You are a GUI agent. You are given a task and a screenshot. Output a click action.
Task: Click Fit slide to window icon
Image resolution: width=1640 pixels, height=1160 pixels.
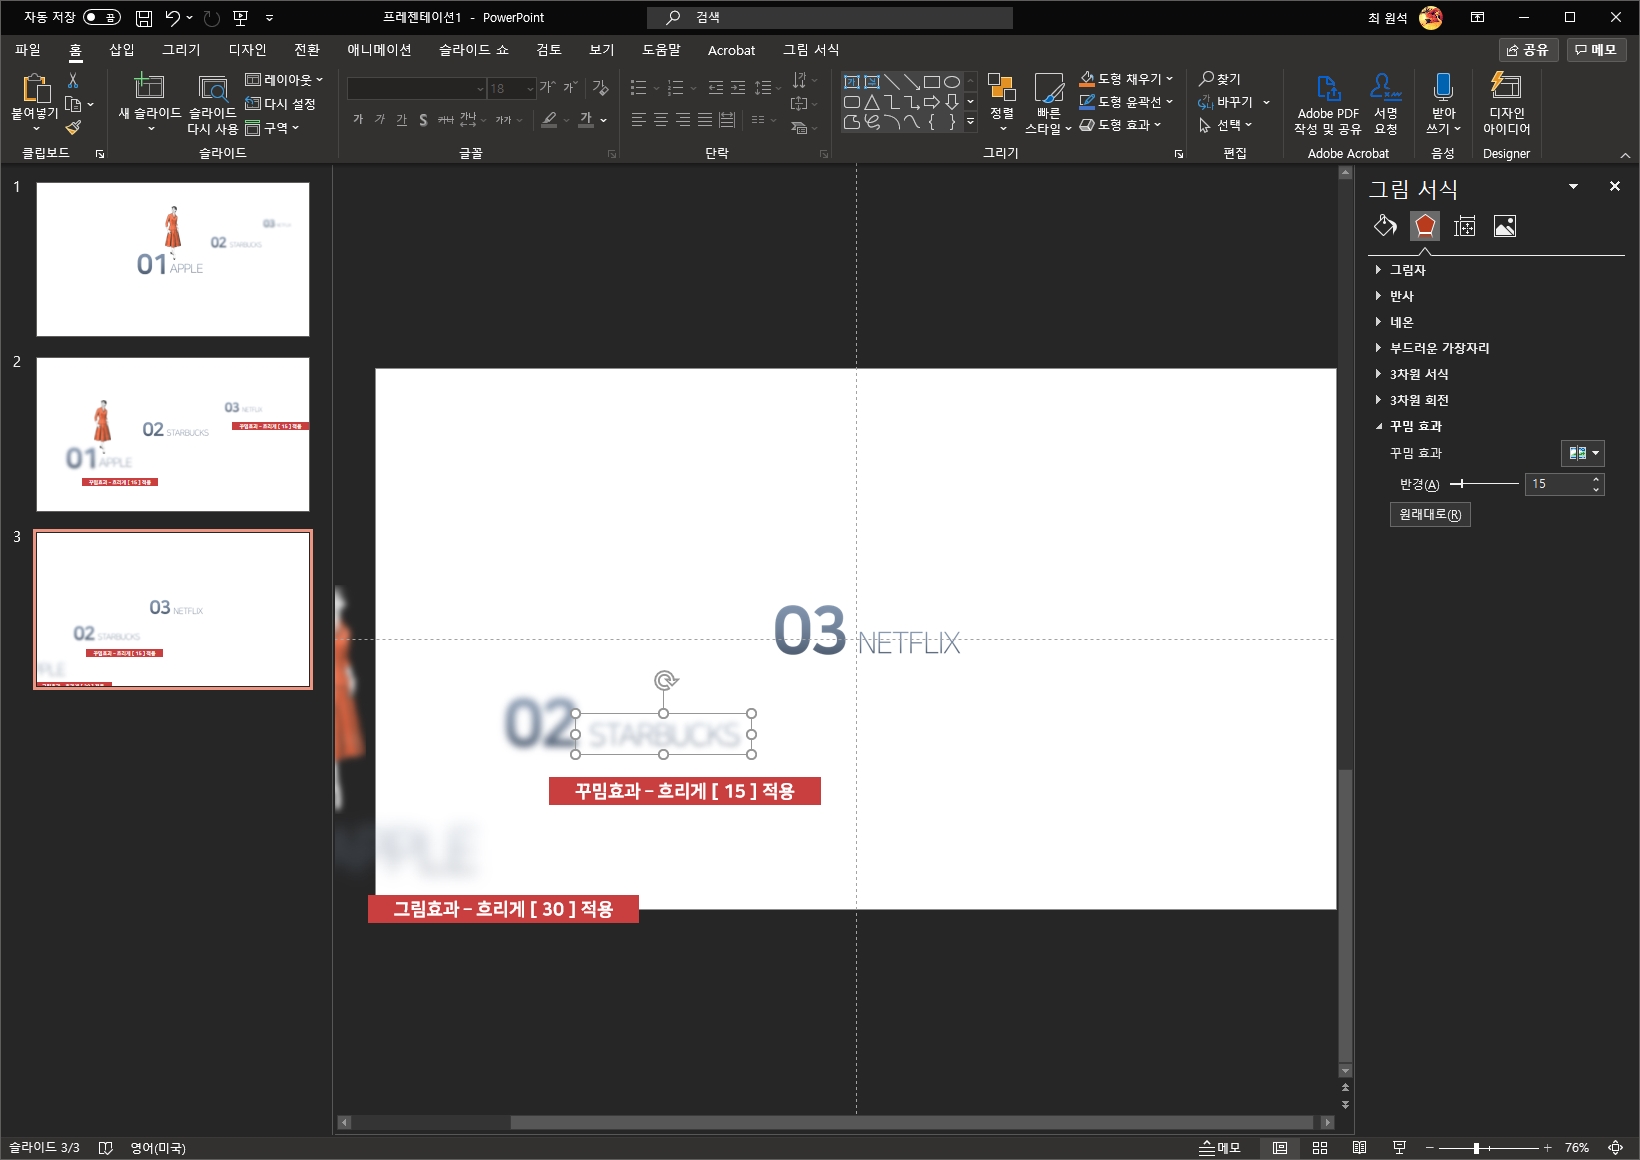(x=1615, y=1148)
